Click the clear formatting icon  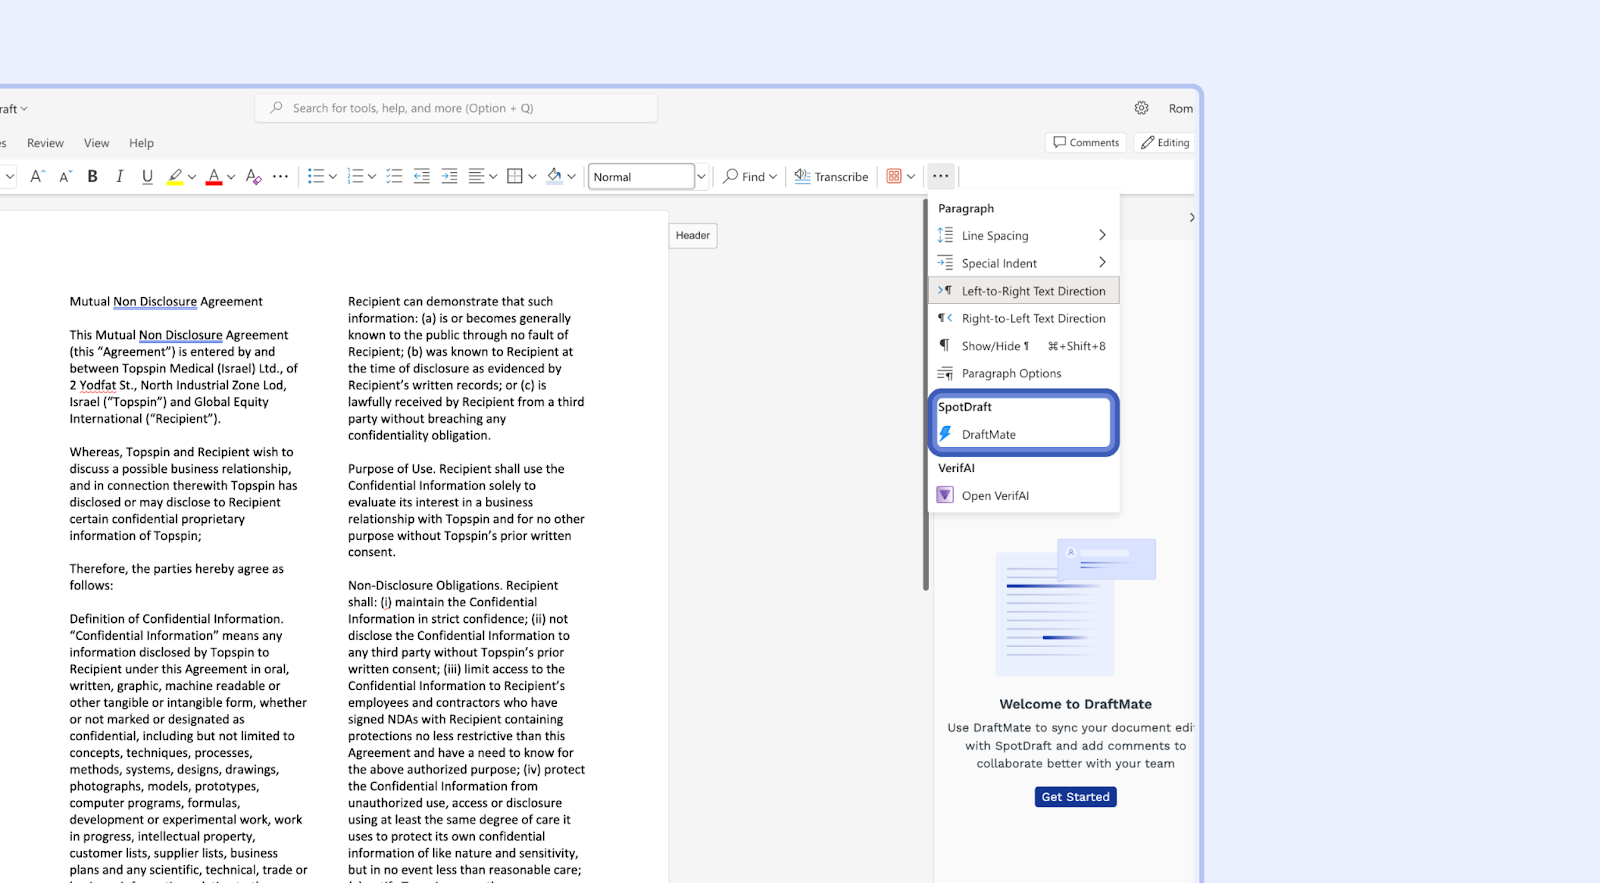254,177
